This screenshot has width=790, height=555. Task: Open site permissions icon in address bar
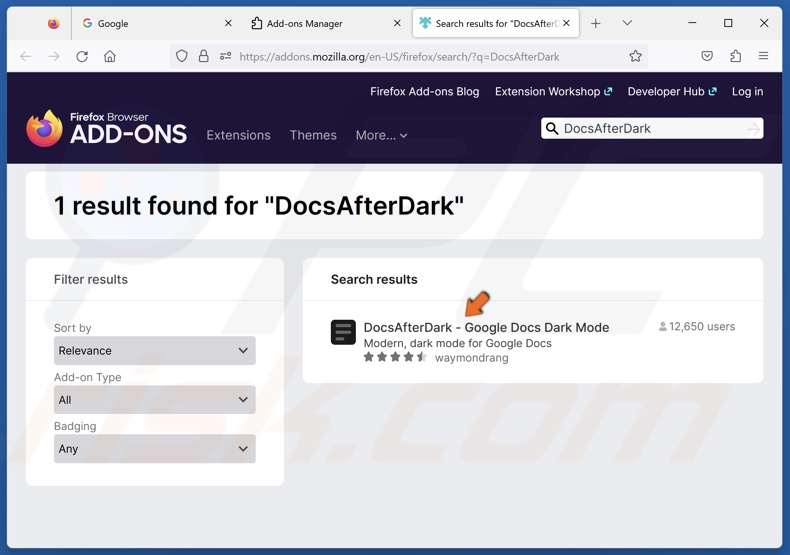(225, 56)
